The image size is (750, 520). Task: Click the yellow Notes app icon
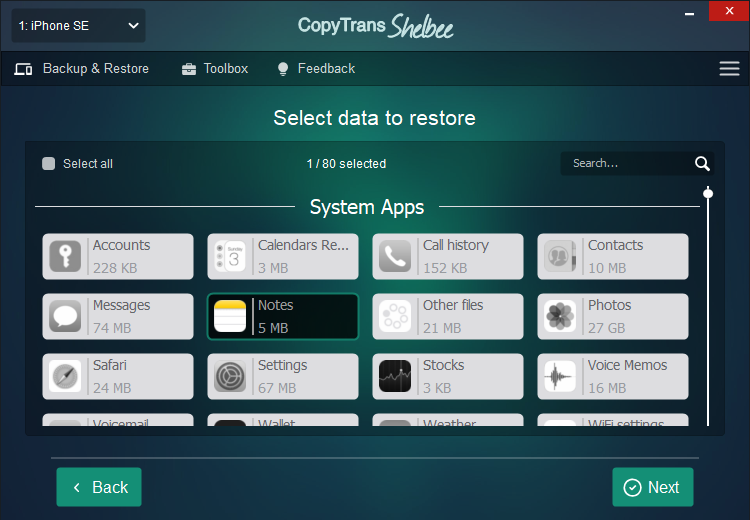point(230,316)
